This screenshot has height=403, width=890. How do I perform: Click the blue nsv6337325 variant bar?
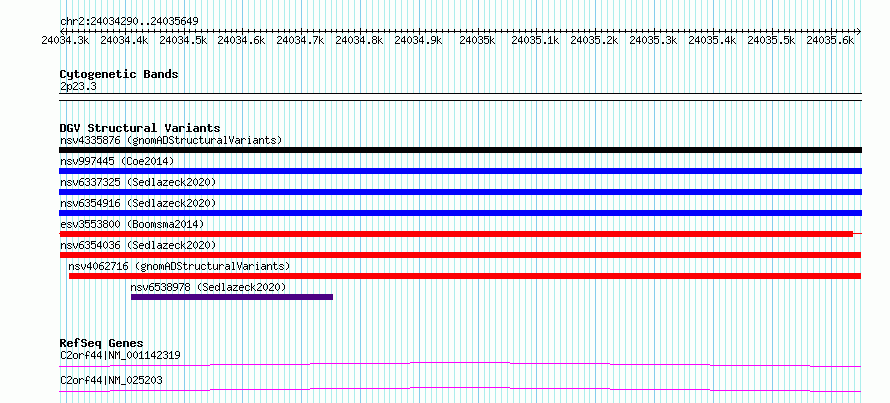(460, 192)
